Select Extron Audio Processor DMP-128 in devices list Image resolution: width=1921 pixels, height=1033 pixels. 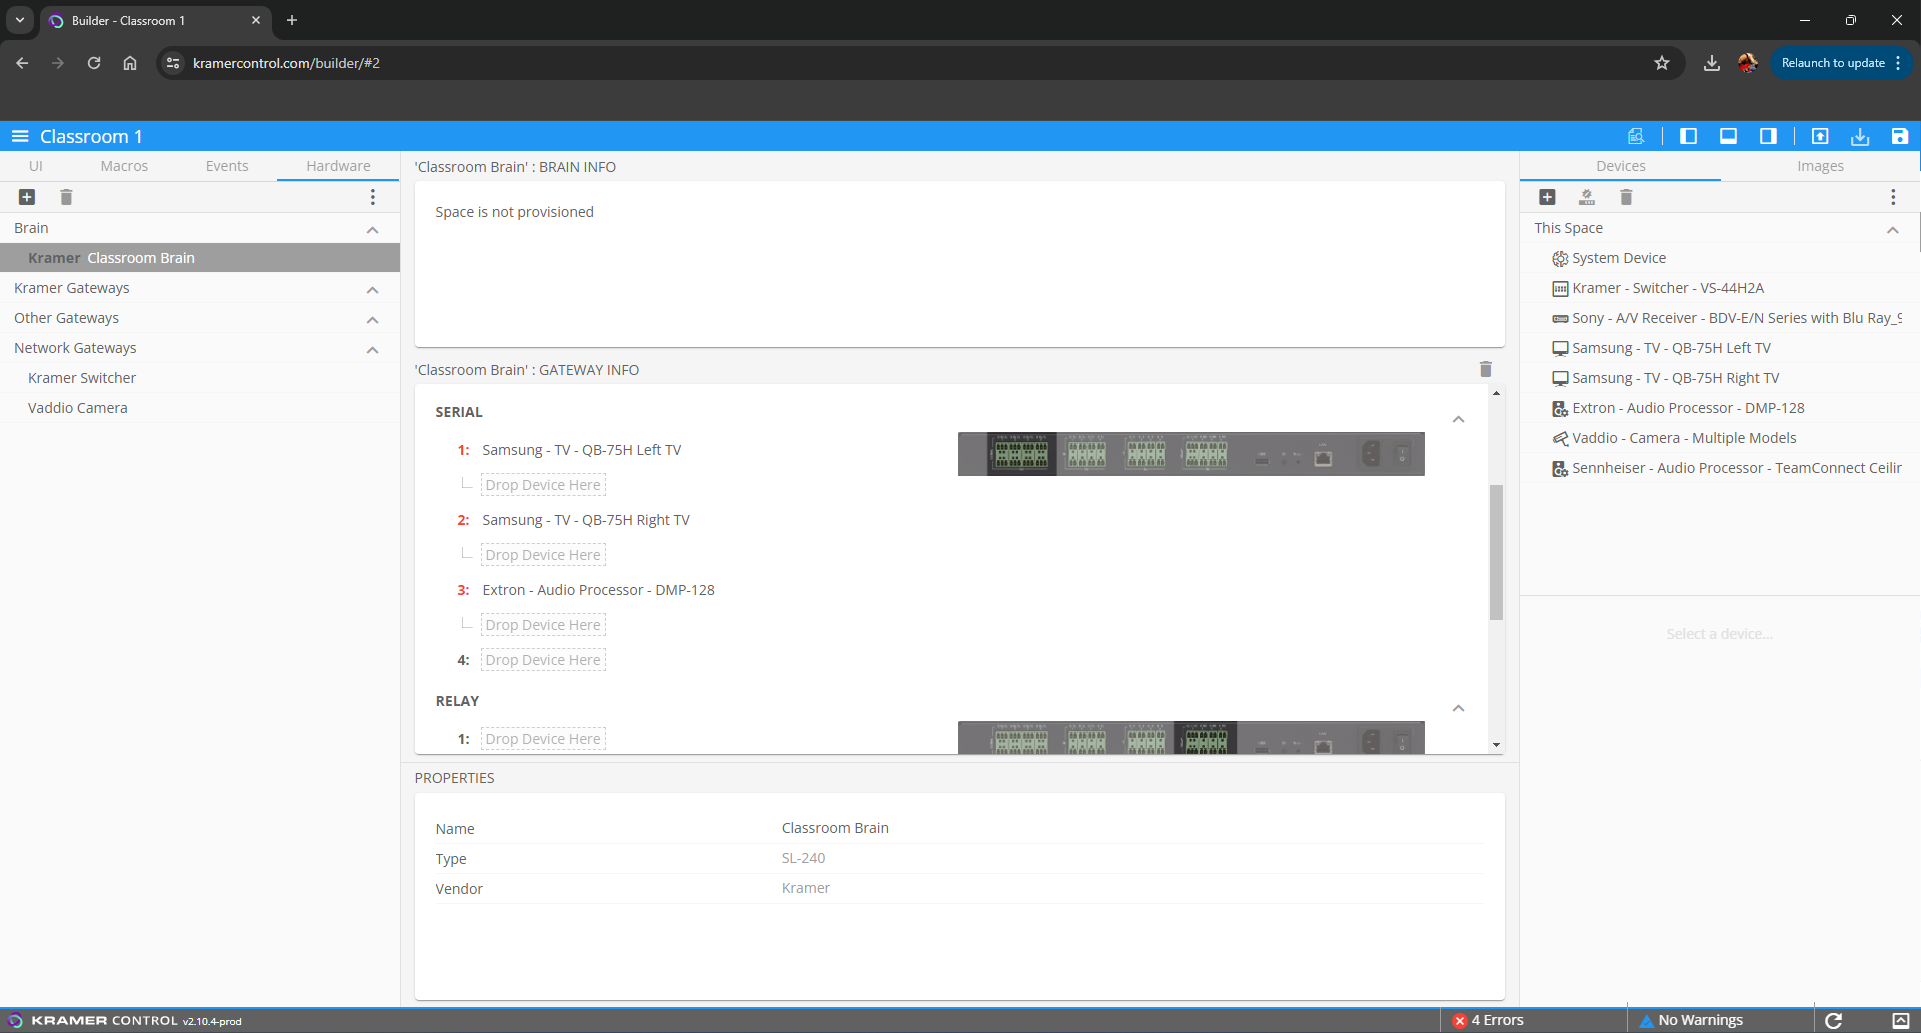click(x=1720, y=408)
